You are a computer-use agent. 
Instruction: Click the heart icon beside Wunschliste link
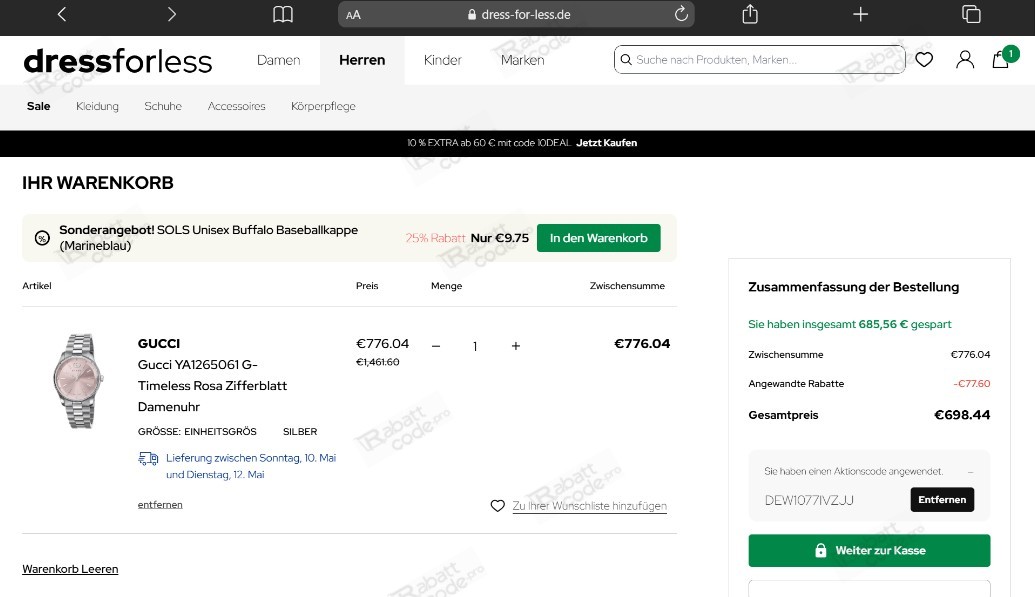[x=498, y=506]
